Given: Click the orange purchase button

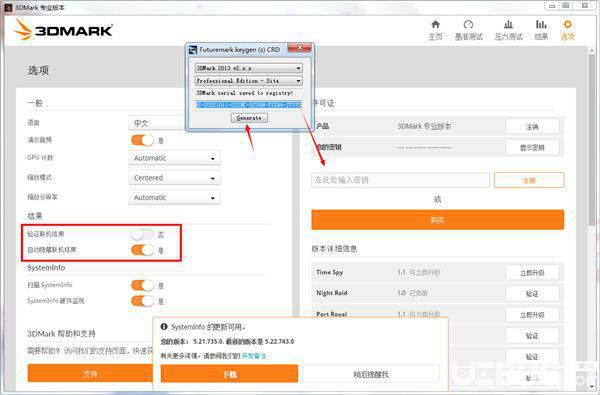Looking at the screenshot, I should point(438,220).
